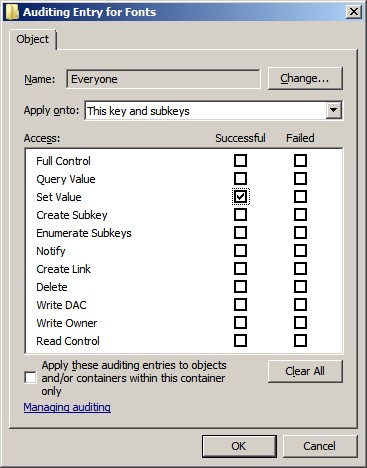This screenshot has height=468, width=367.
Task: Uncheck Set Value Successful checkbox
Action: (240, 197)
